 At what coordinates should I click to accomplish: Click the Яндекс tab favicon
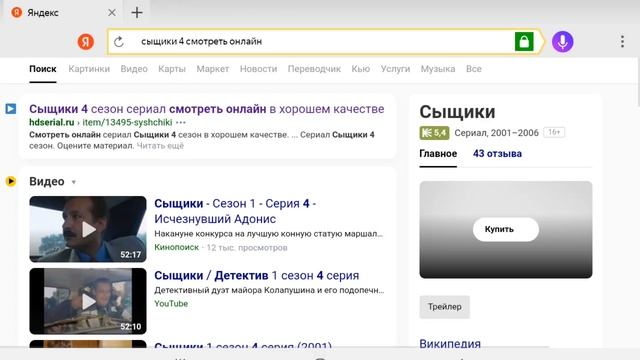pyautogui.click(x=17, y=12)
